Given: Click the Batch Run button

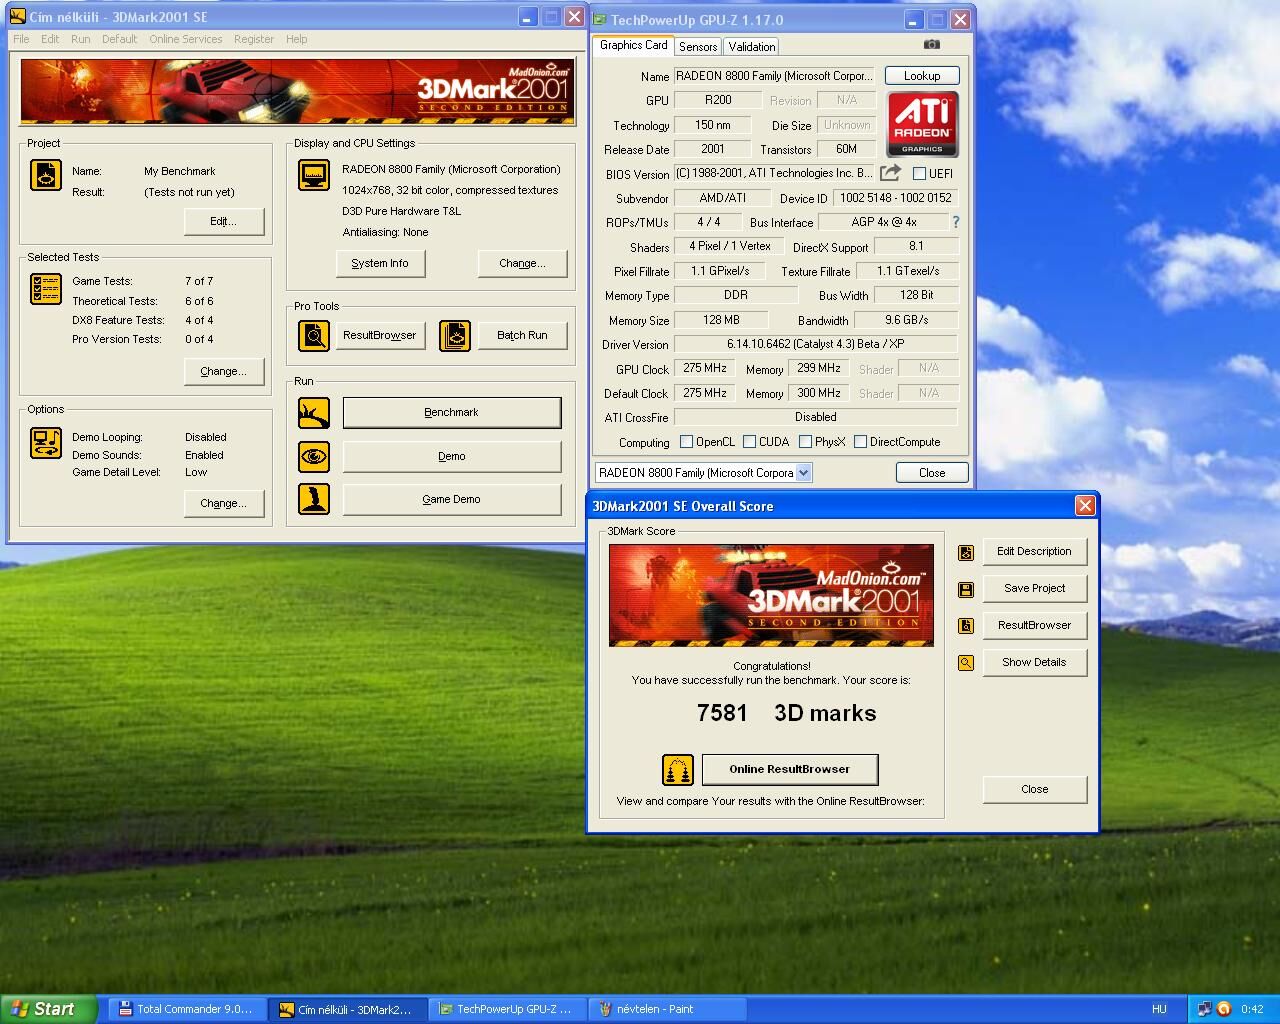Looking at the screenshot, I should click(x=523, y=335).
